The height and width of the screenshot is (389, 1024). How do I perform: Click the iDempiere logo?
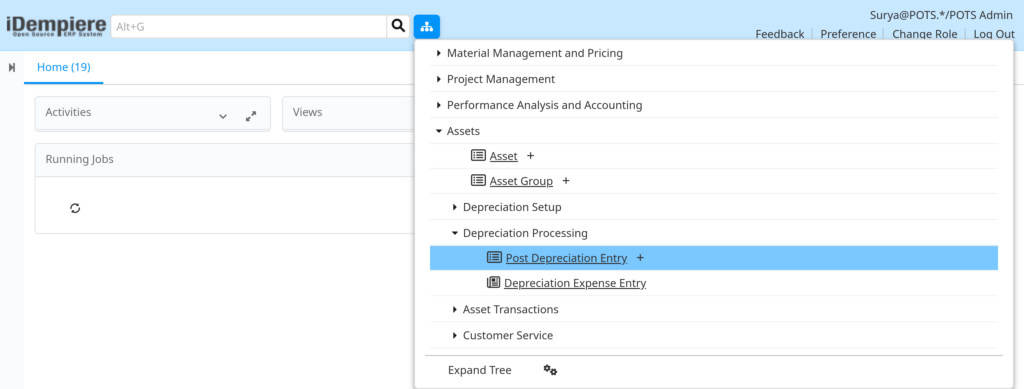coord(56,26)
